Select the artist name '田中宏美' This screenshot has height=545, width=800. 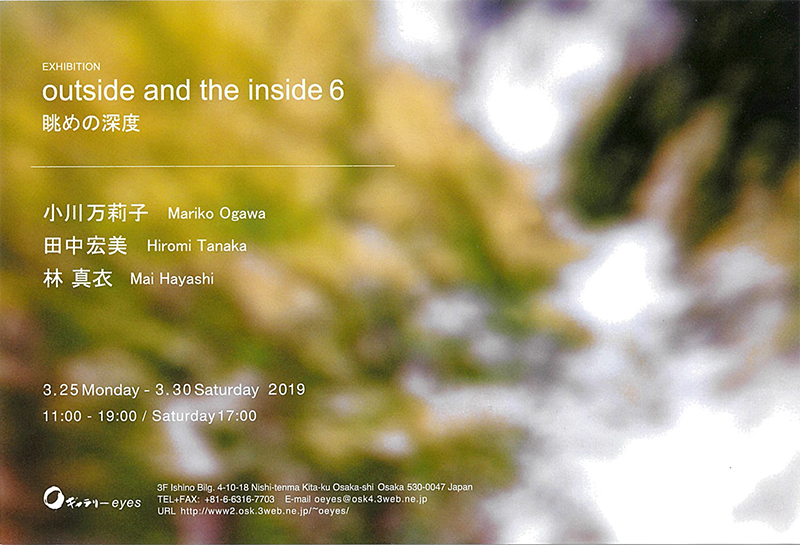(85, 245)
